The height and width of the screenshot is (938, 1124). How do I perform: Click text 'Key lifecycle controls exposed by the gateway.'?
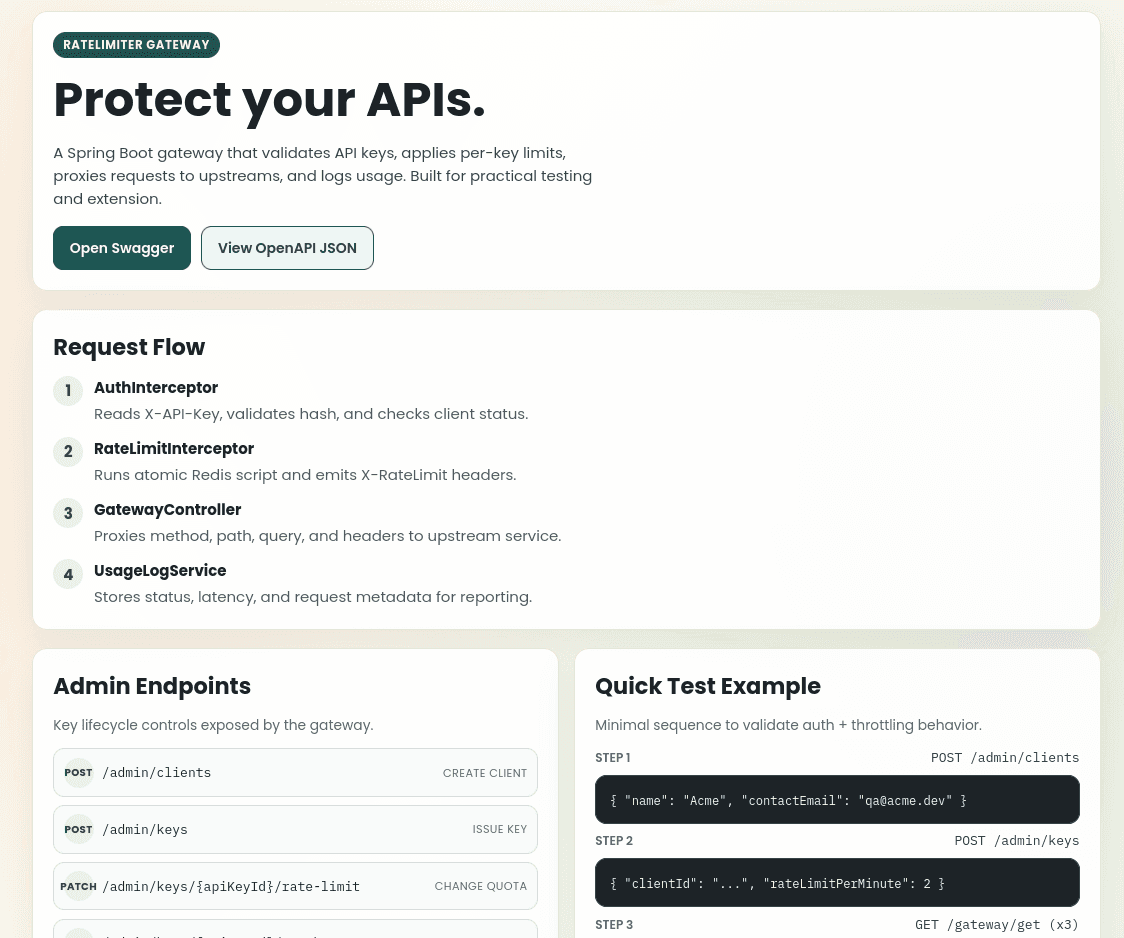tap(213, 725)
